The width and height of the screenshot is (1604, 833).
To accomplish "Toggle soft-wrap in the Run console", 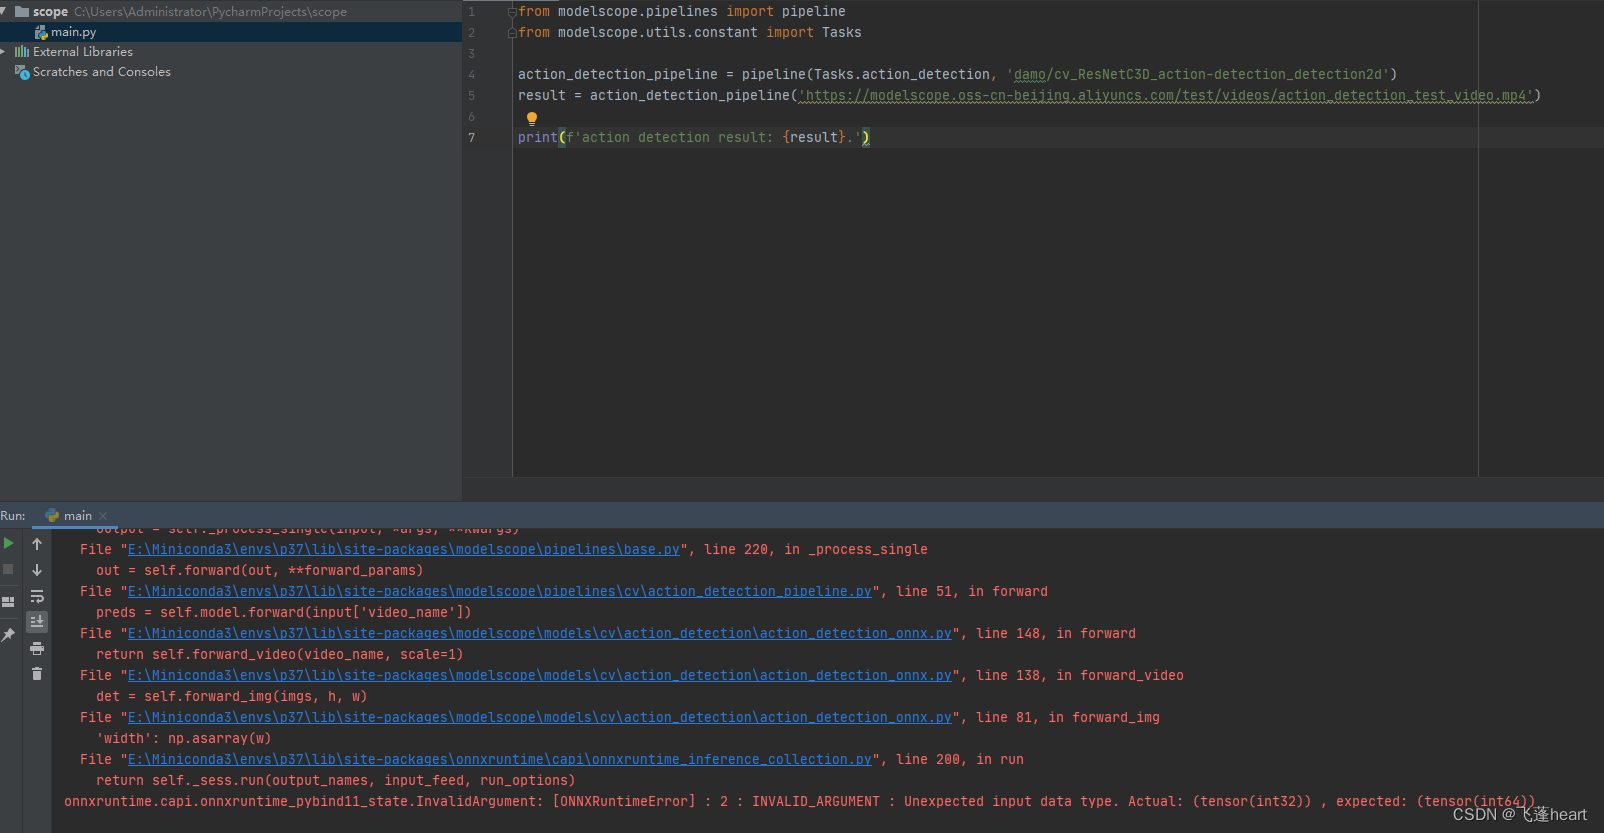I will [x=37, y=596].
